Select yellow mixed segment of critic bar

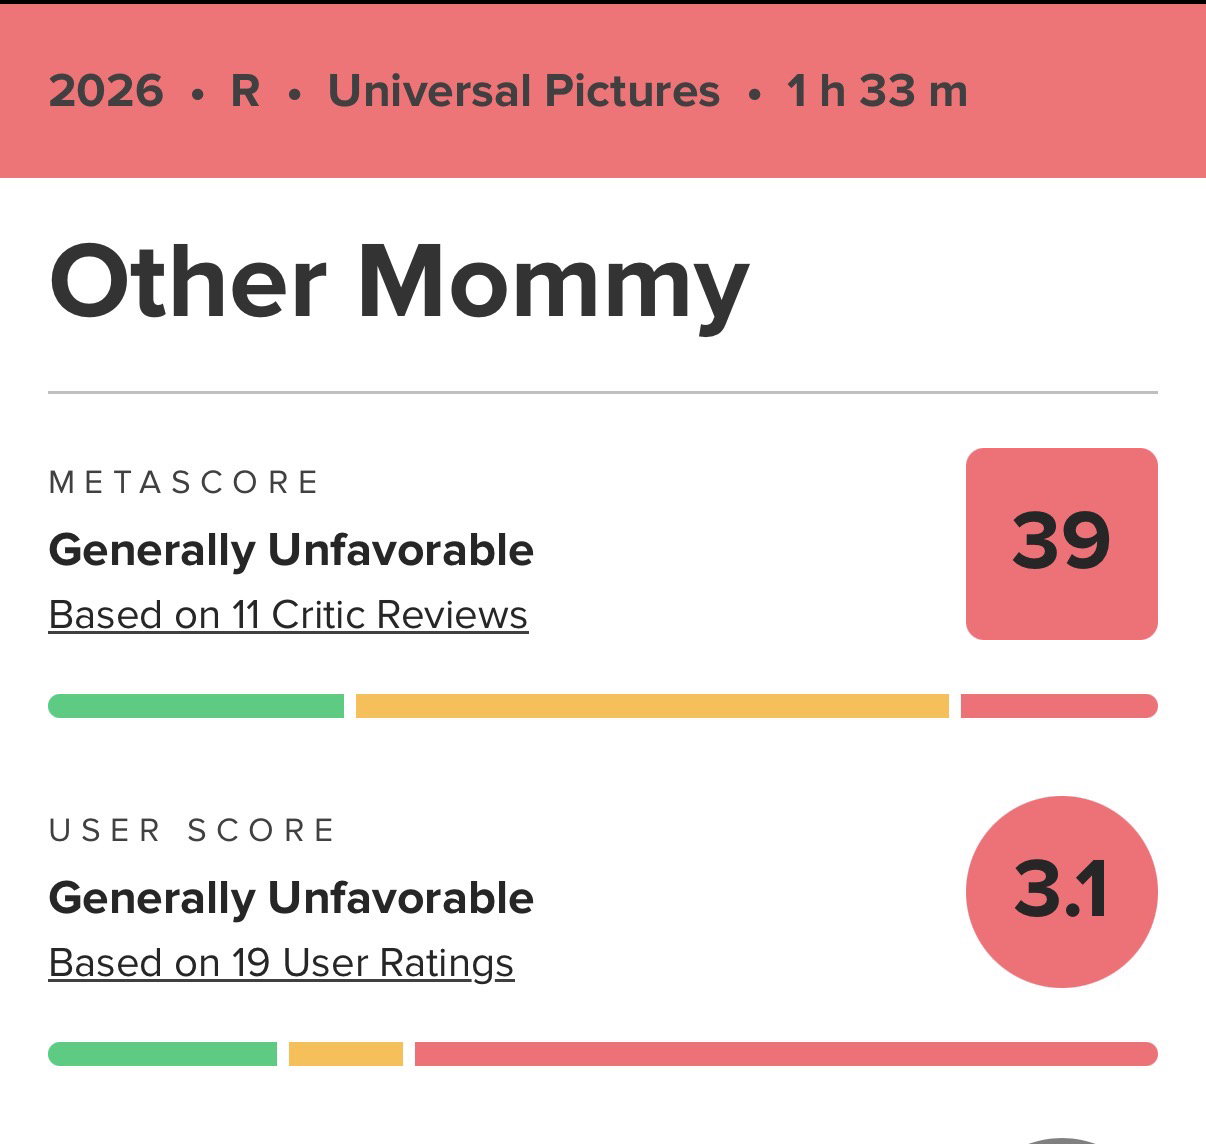coord(652,706)
